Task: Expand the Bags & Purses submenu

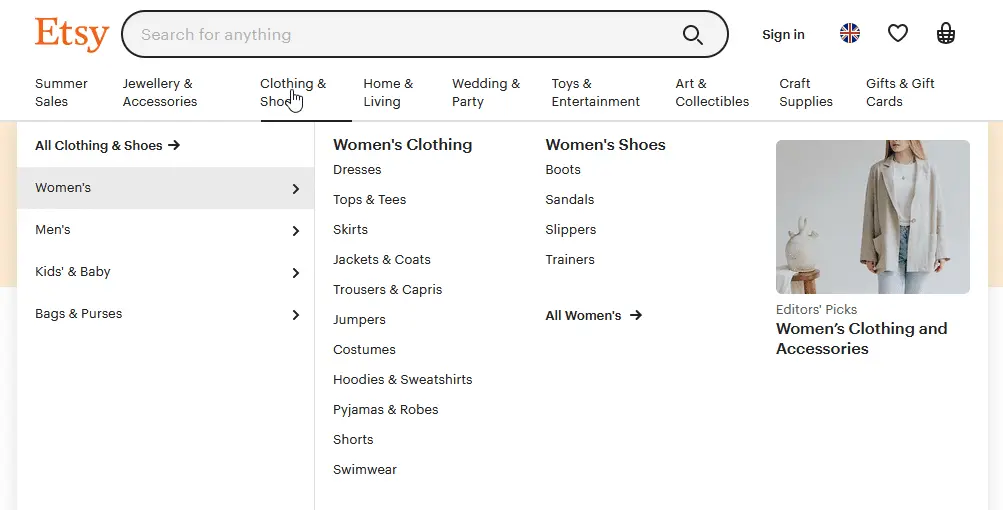Action: click(x=295, y=315)
